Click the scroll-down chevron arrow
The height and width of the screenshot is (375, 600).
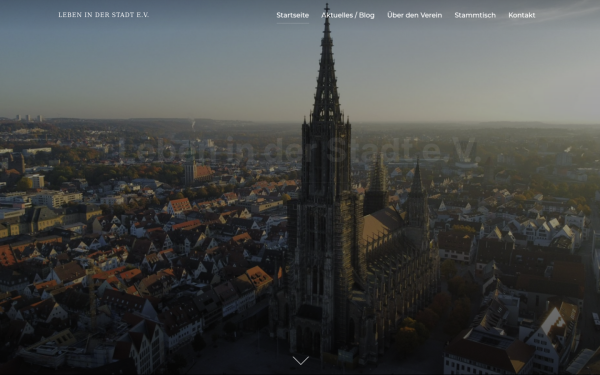300,360
